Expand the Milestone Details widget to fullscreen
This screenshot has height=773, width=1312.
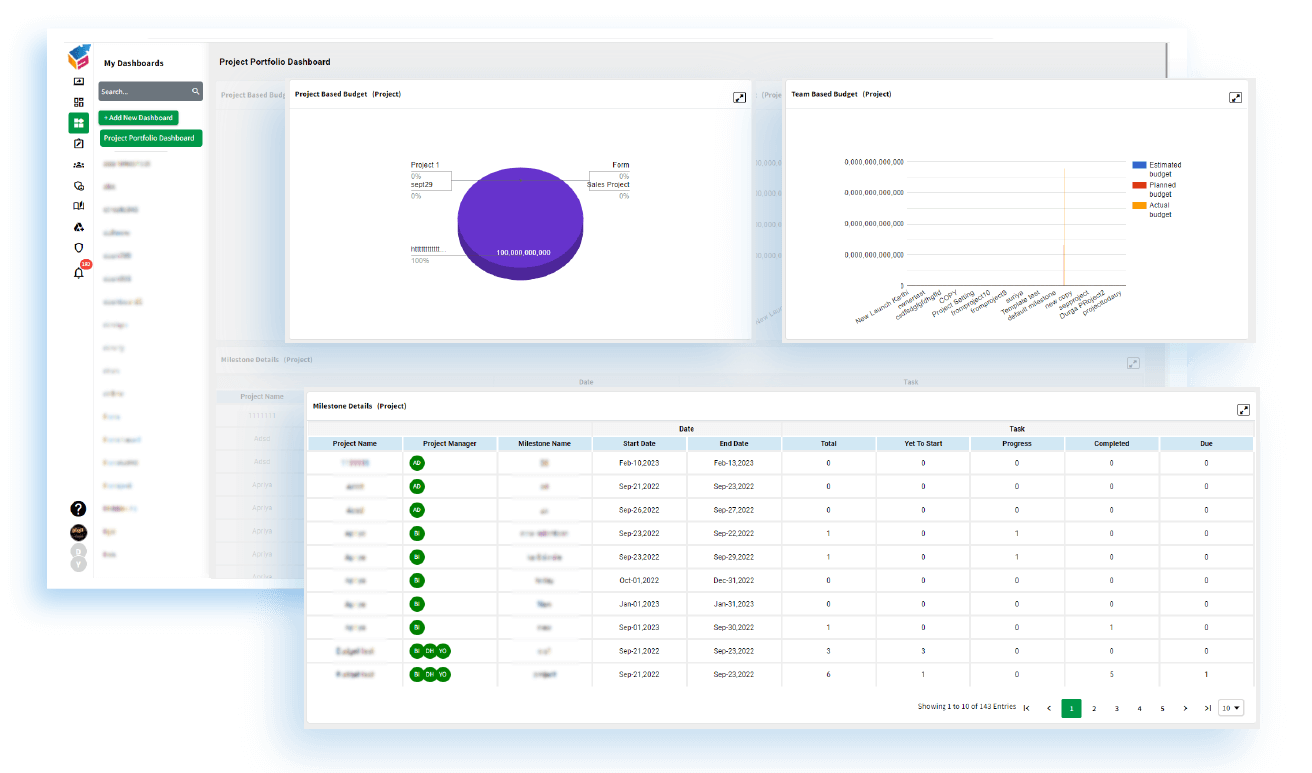point(1243,409)
